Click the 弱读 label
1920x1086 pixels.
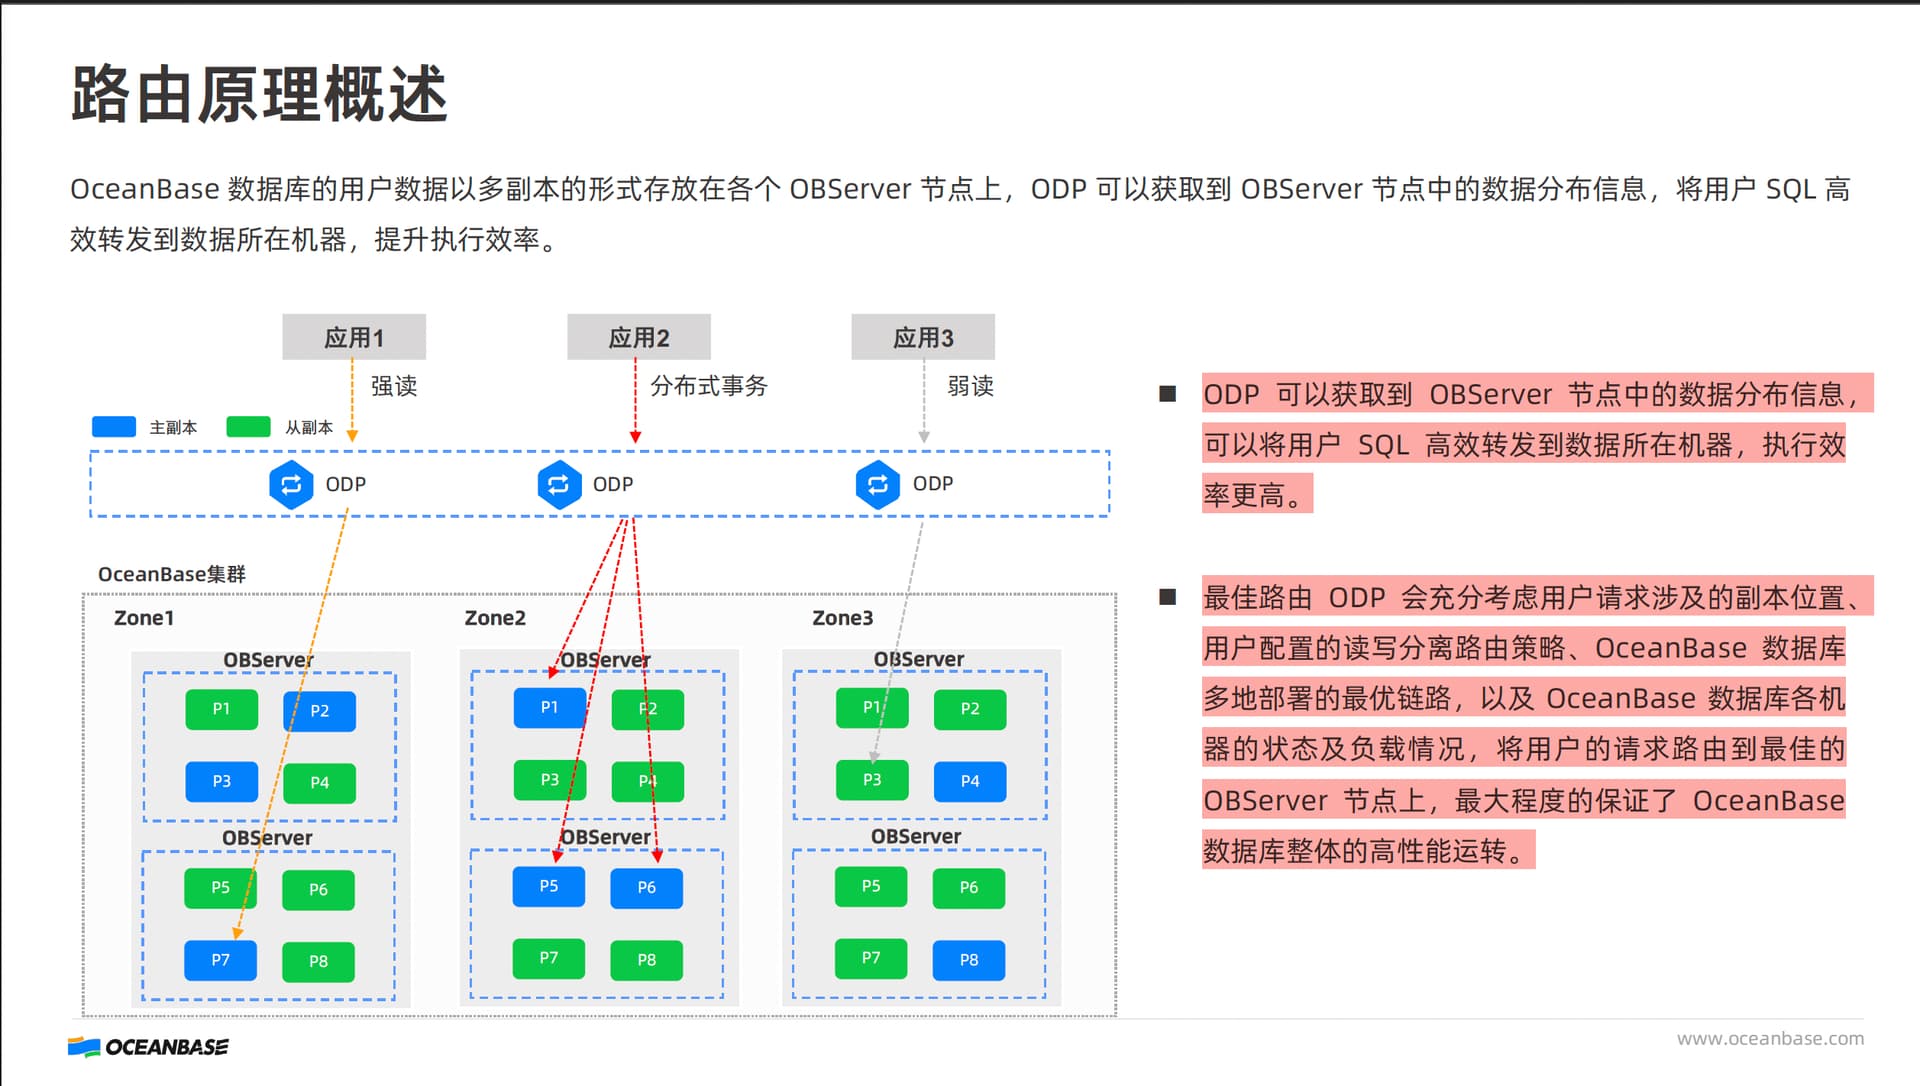coord(971,386)
